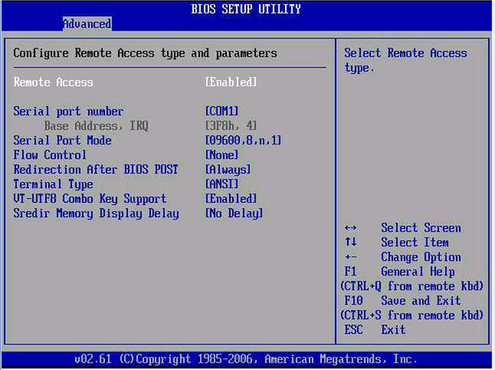Open the Flow Control [None] value
The image size is (495, 370).
point(222,155)
